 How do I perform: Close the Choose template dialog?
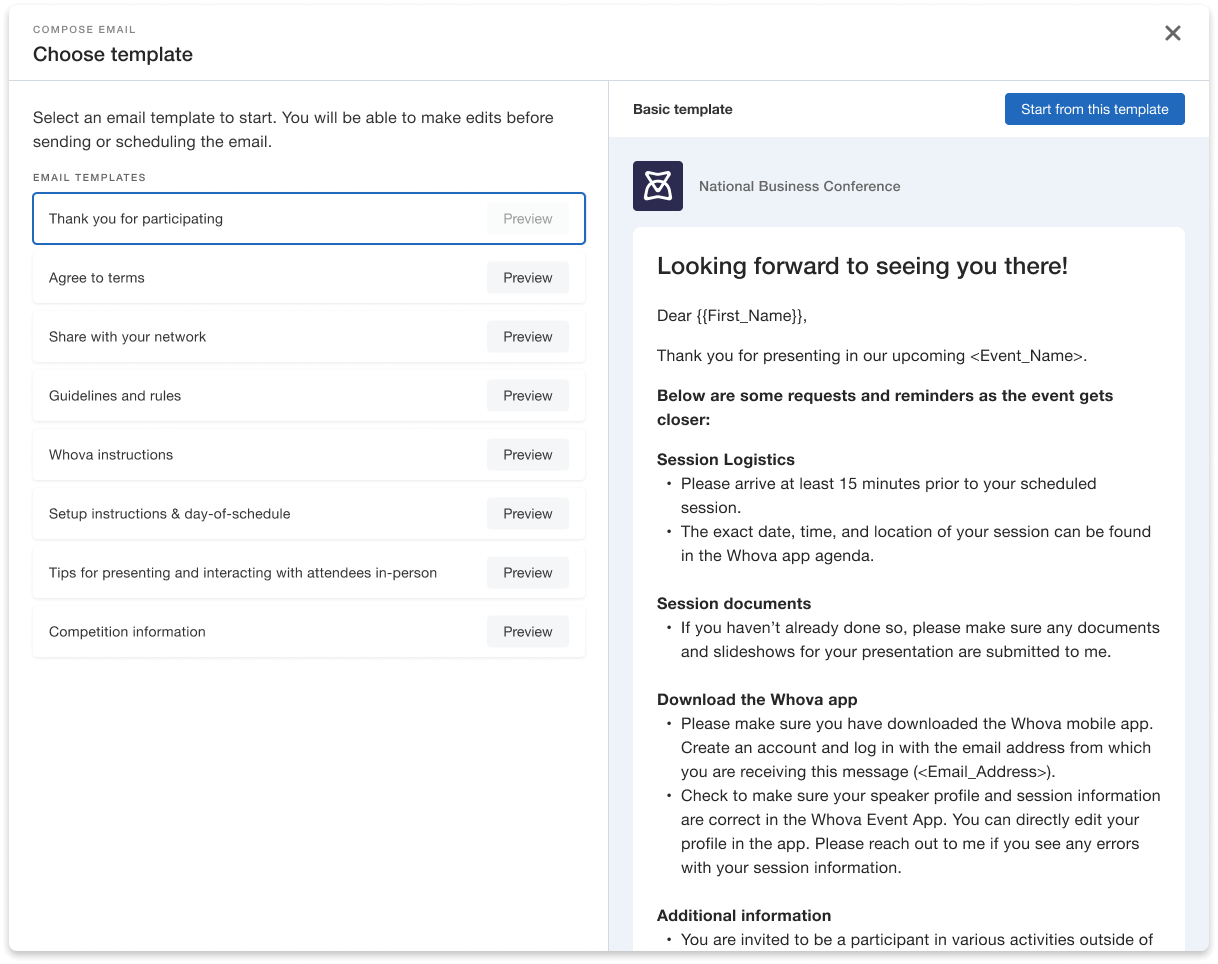click(1173, 33)
